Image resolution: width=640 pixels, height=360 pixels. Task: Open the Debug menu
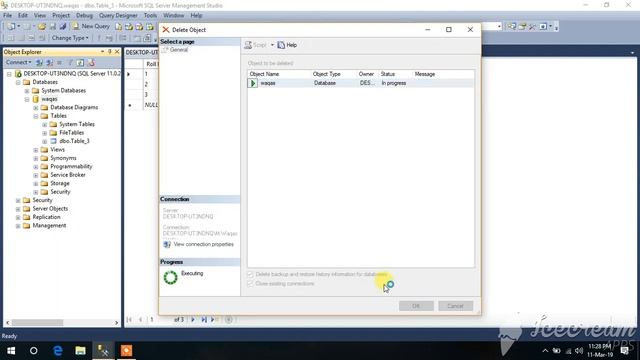point(84,16)
